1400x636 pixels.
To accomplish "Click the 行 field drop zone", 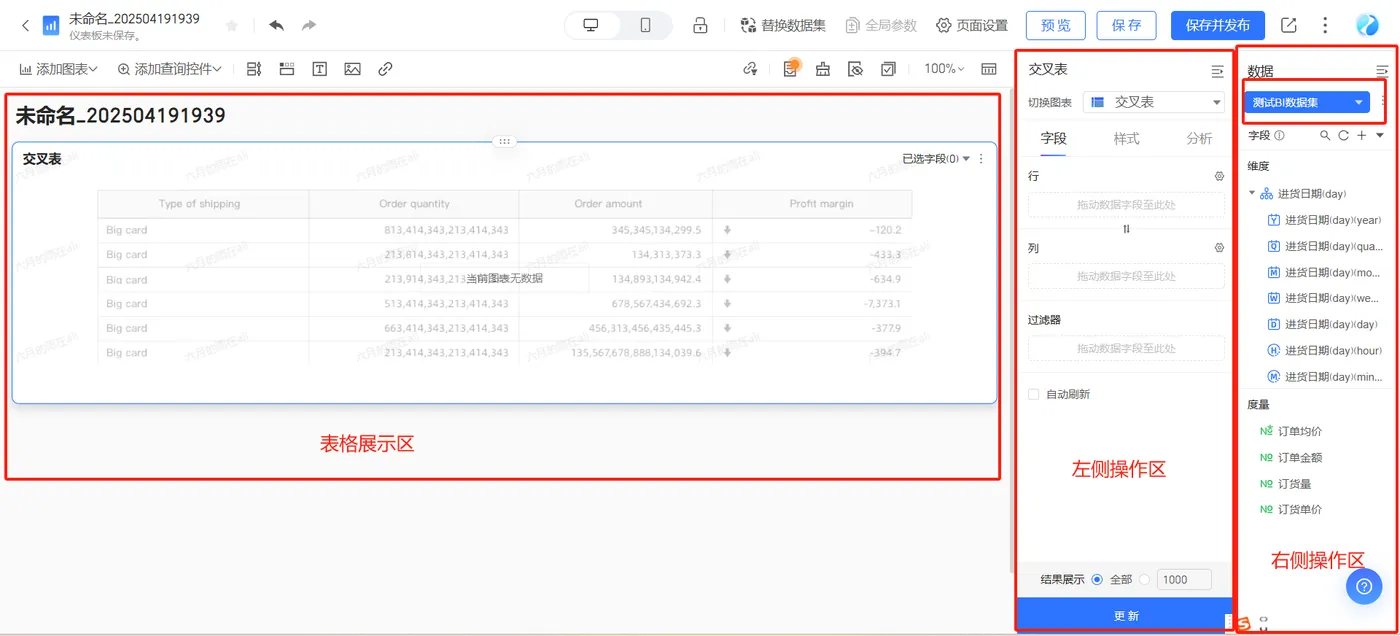I will (x=1126, y=205).
